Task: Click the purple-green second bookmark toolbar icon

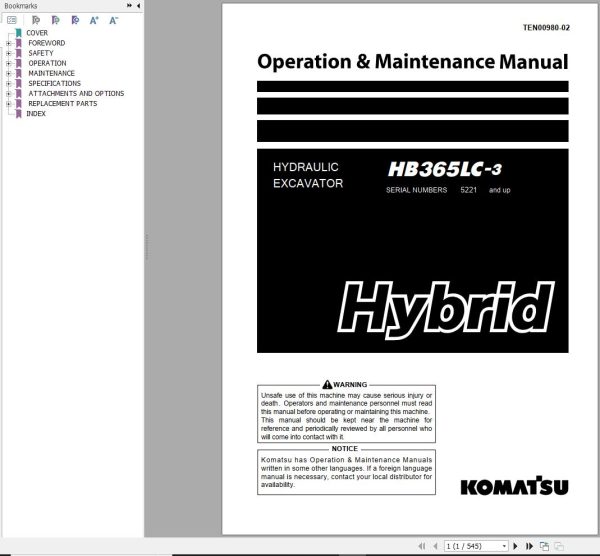Action: point(55,20)
